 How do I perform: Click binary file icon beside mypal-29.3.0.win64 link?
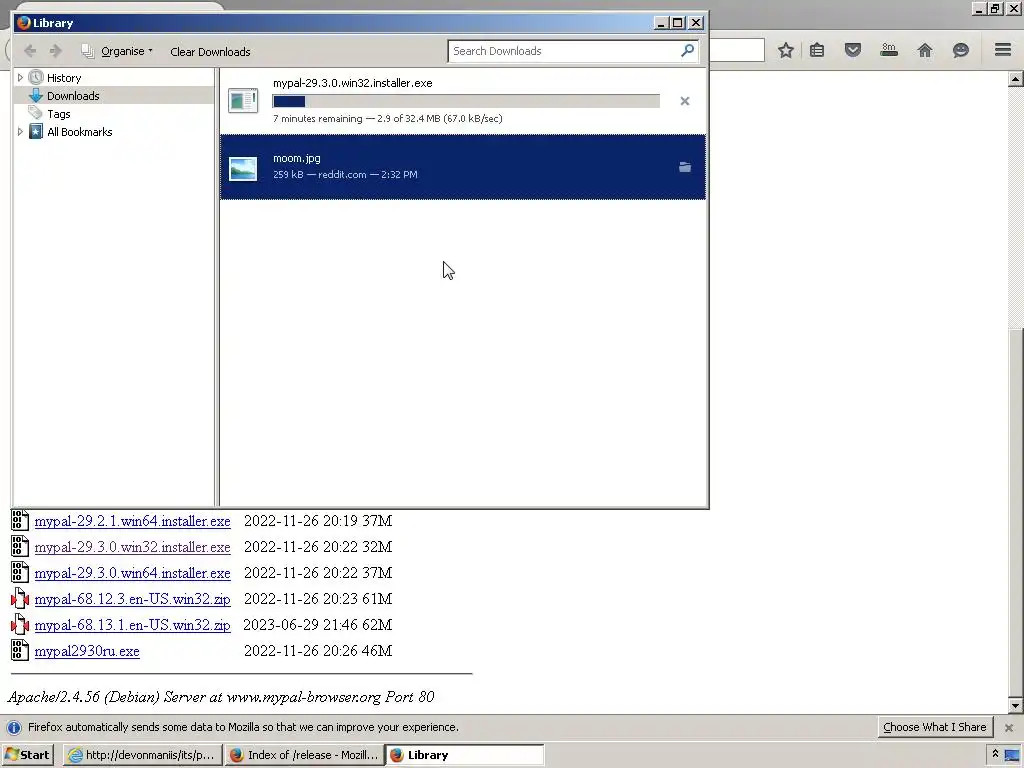pyautogui.click(x=20, y=572)
